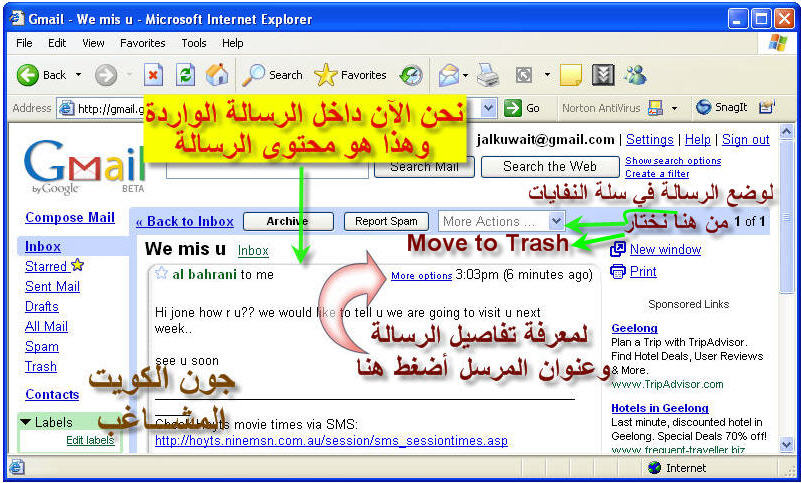801x483 pixels.
Task: Click the Gmail search text field
Action: click(x=267, y=170)
